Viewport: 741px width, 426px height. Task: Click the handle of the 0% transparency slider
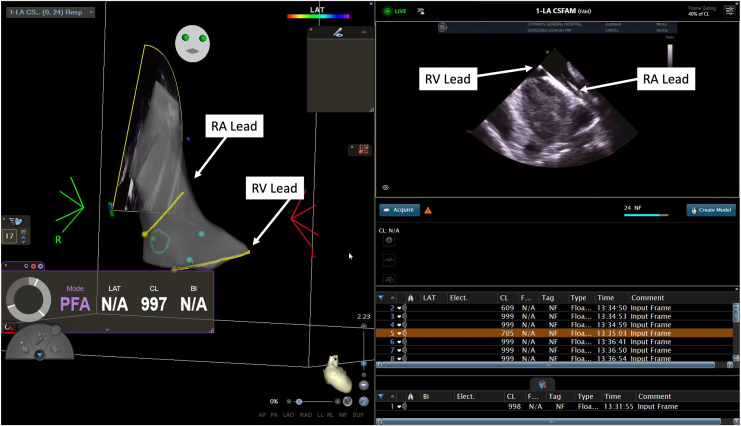(299, 401)
